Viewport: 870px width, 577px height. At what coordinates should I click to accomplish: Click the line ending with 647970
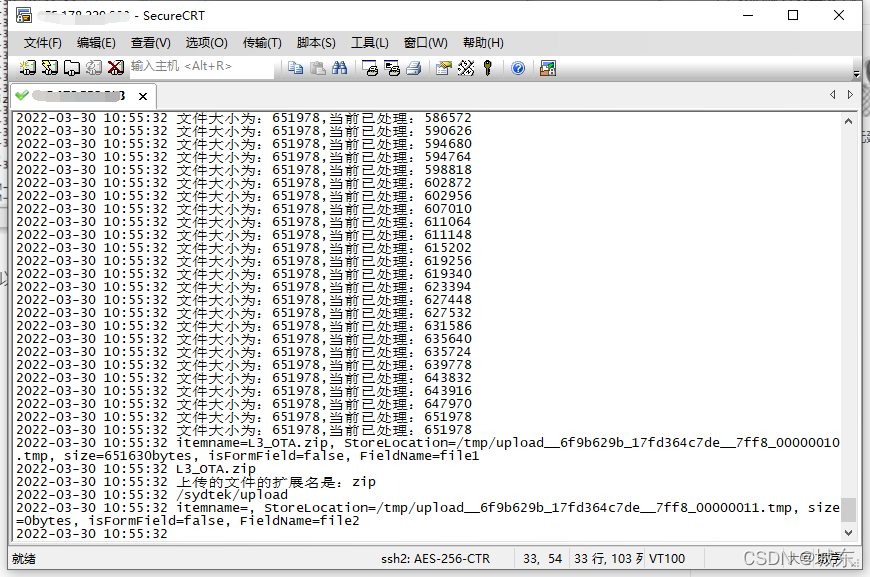[244, 404]
